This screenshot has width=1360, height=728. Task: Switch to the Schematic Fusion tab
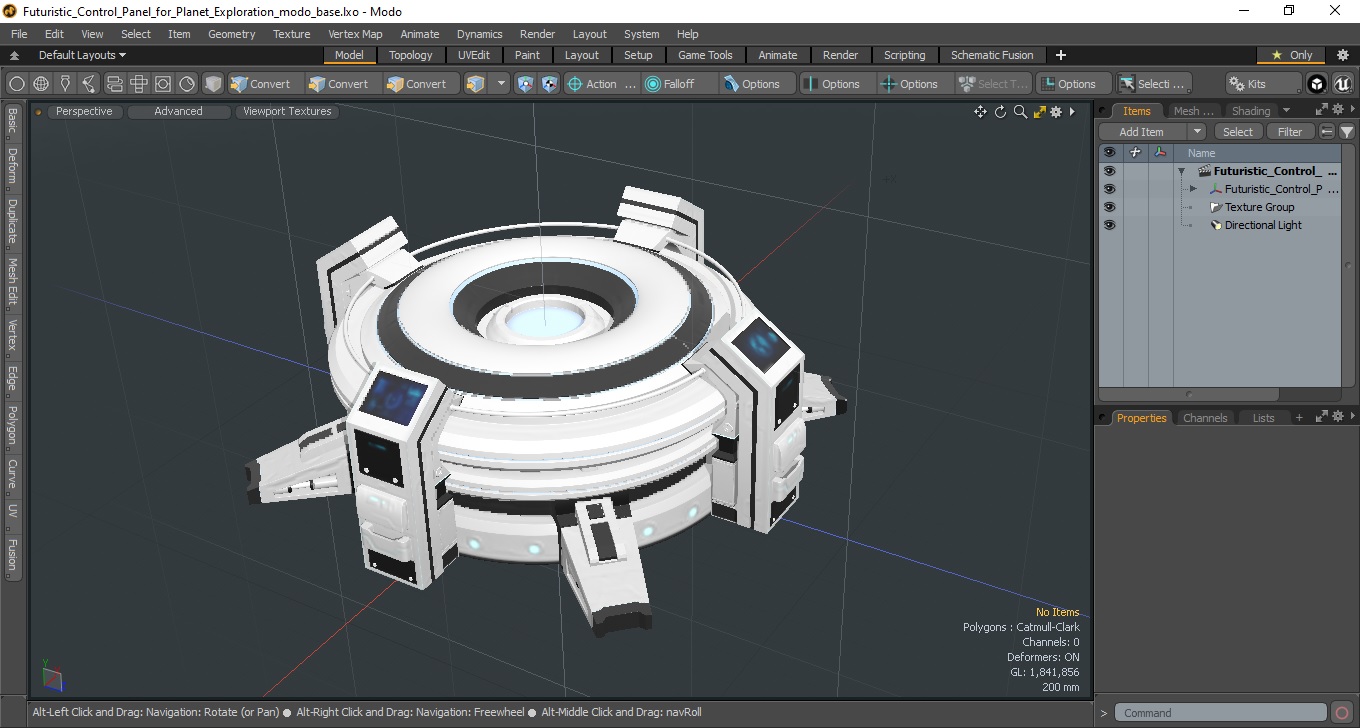(x=992, y=55)
